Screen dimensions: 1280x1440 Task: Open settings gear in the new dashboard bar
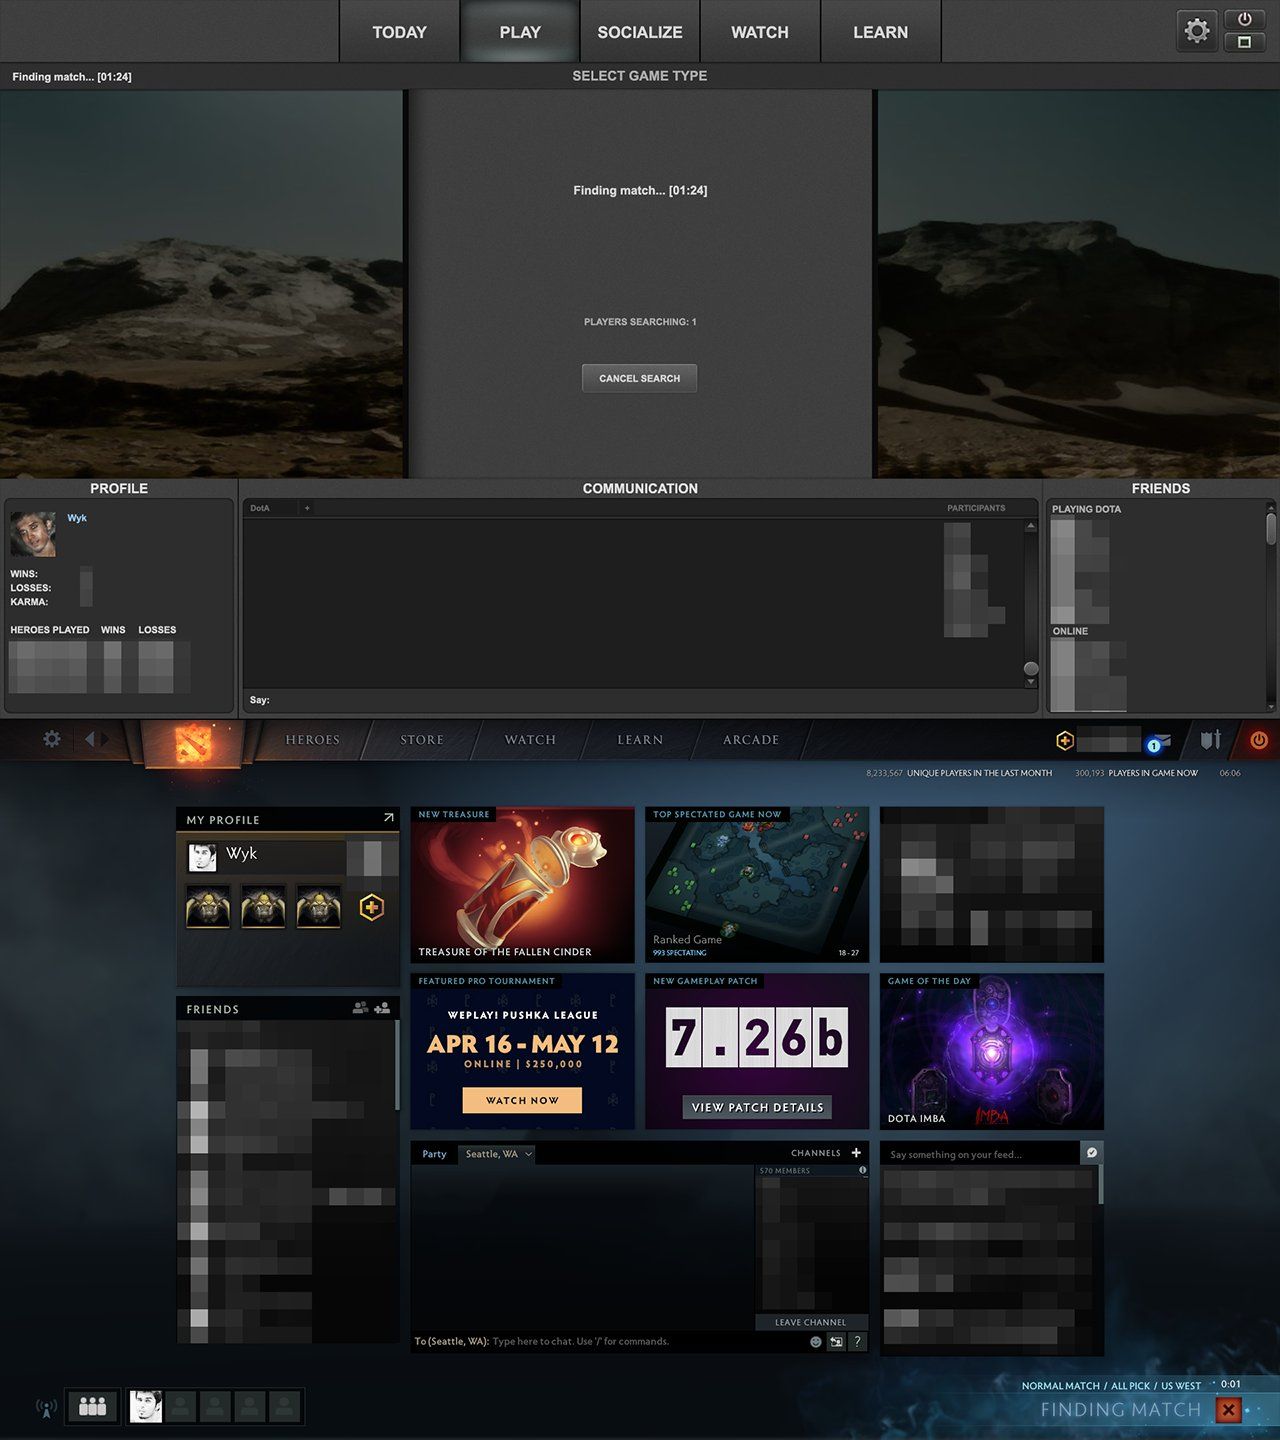52,739
